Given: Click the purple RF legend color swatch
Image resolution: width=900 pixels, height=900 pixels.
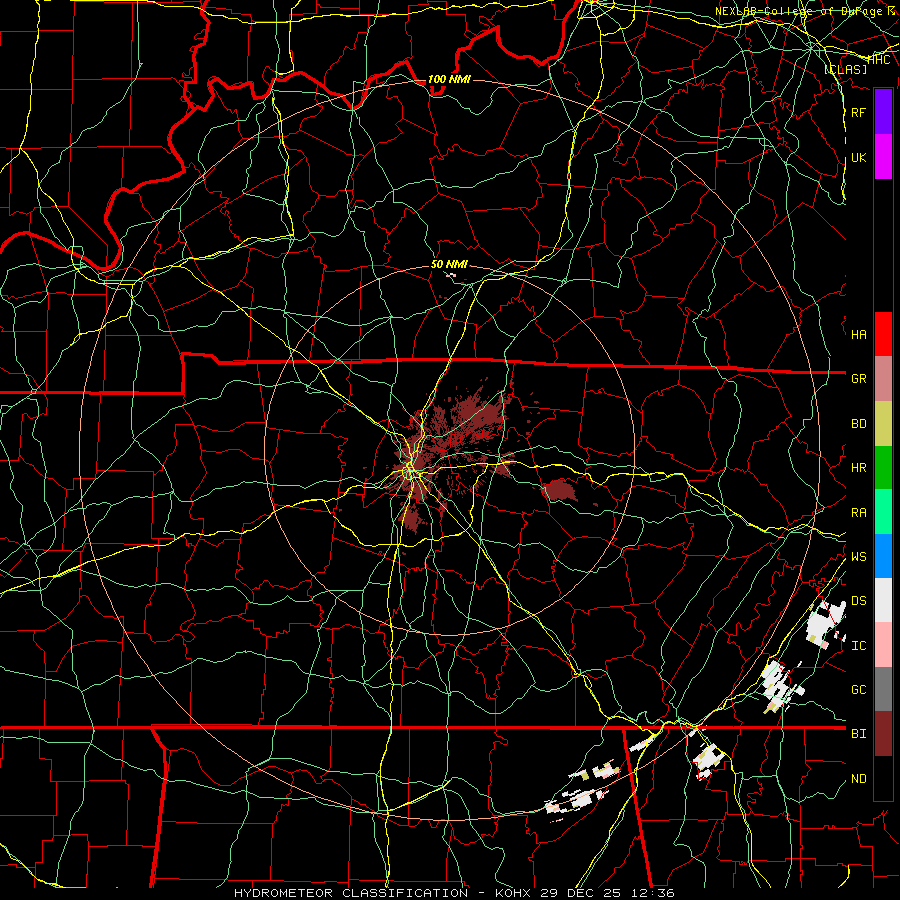Looking at the screenshot, I should (x=883, y=112).
